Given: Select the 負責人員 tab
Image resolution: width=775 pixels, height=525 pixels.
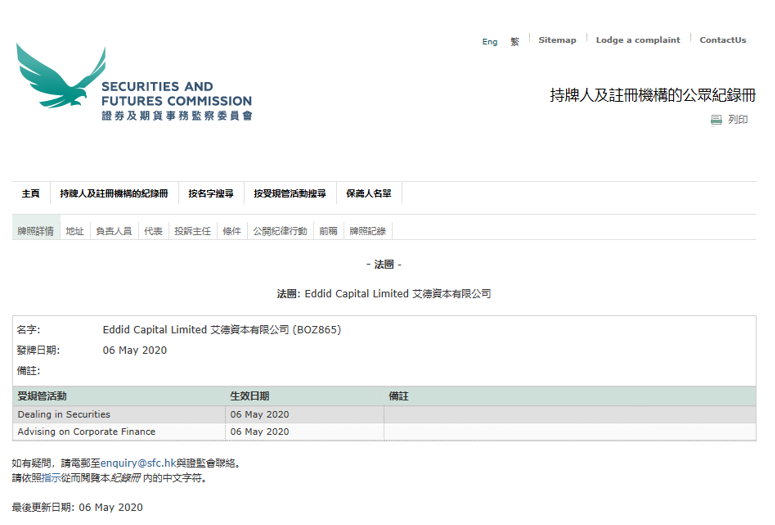Looking at the screenshot, I should (114, 231).
